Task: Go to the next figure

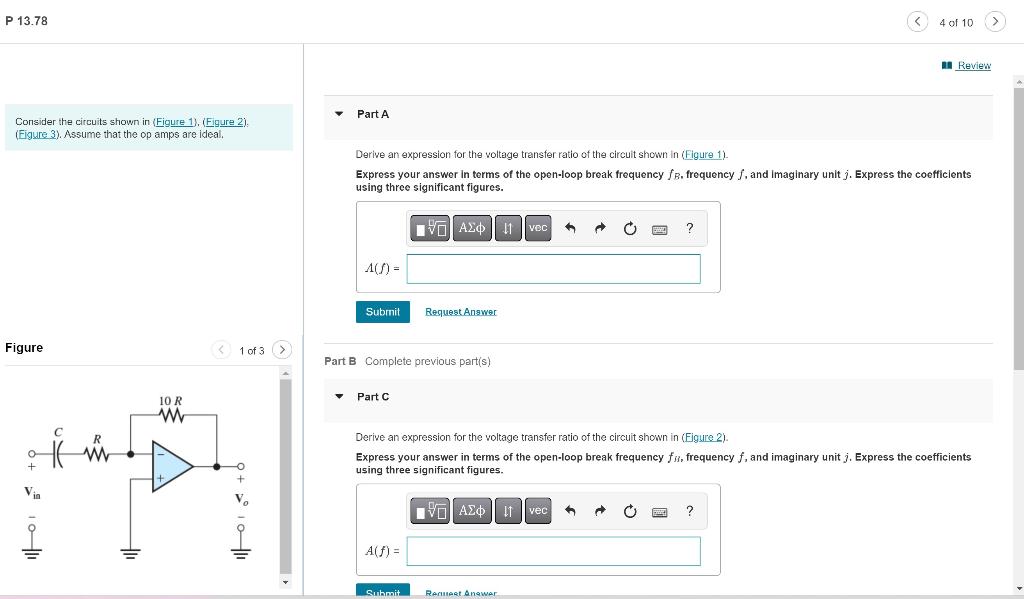Action: (282, 349)
